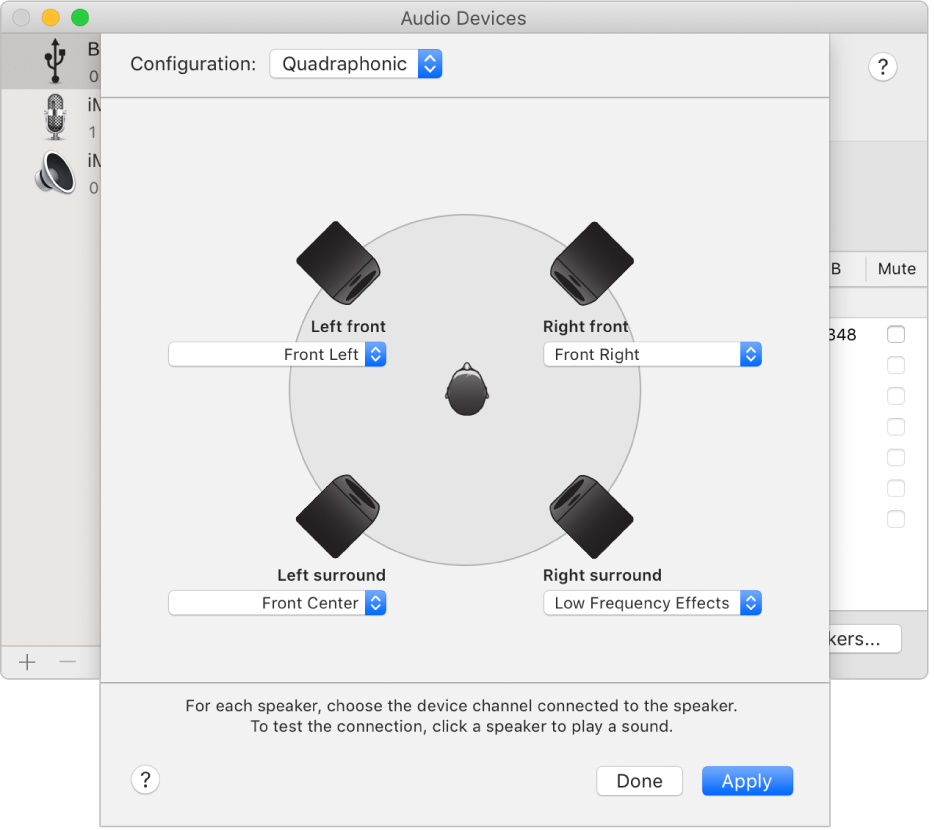Image resolution: width=934 pixels, height=830 pixels.
Task: Test the left surround speaker icon
Action: click(x=338, y=516)
